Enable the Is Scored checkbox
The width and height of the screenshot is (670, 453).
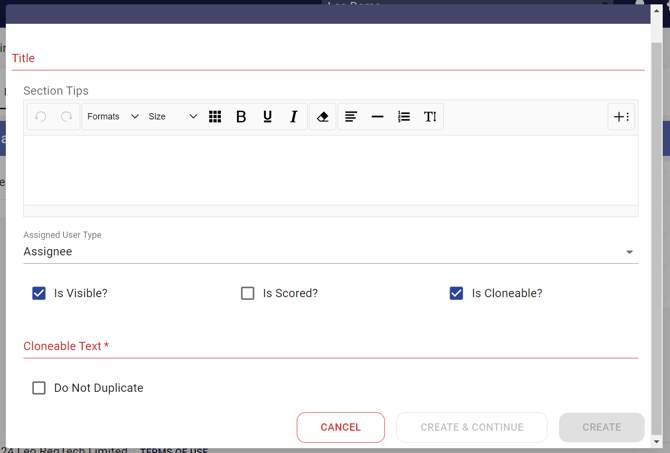tap(248, 293)
